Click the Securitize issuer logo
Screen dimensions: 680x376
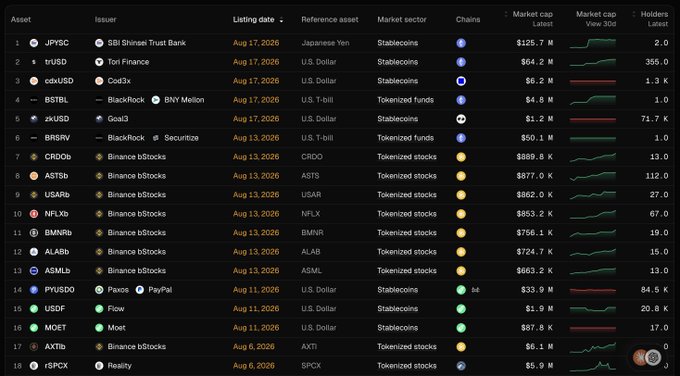point(156,138)
